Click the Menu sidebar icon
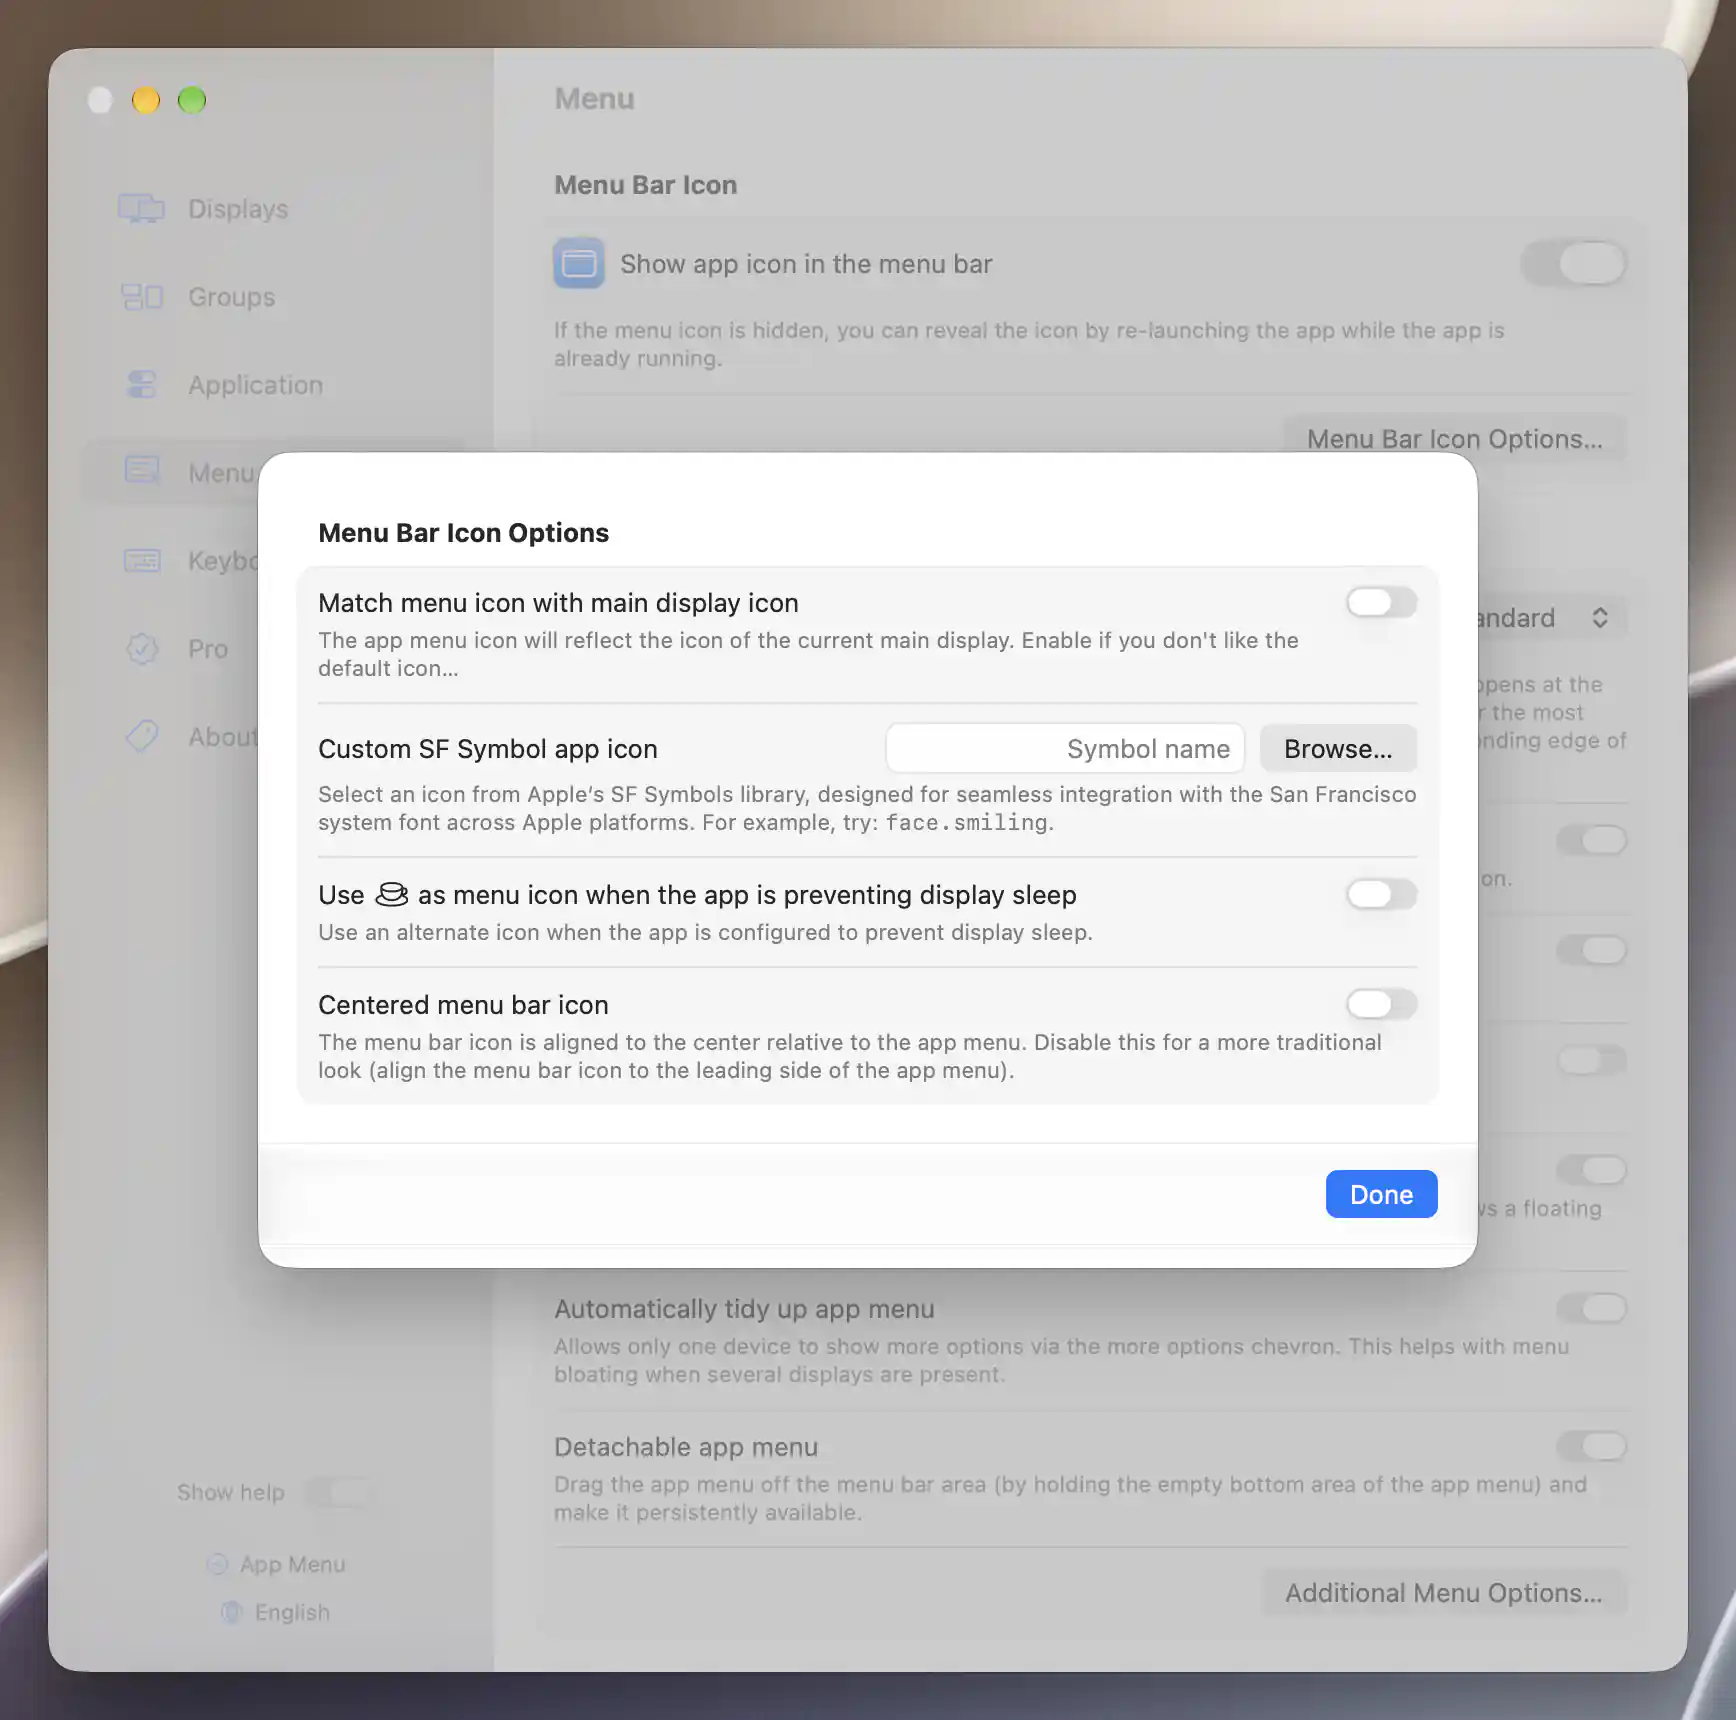This screenshot has height=1720, width=1736. point(141,471)
